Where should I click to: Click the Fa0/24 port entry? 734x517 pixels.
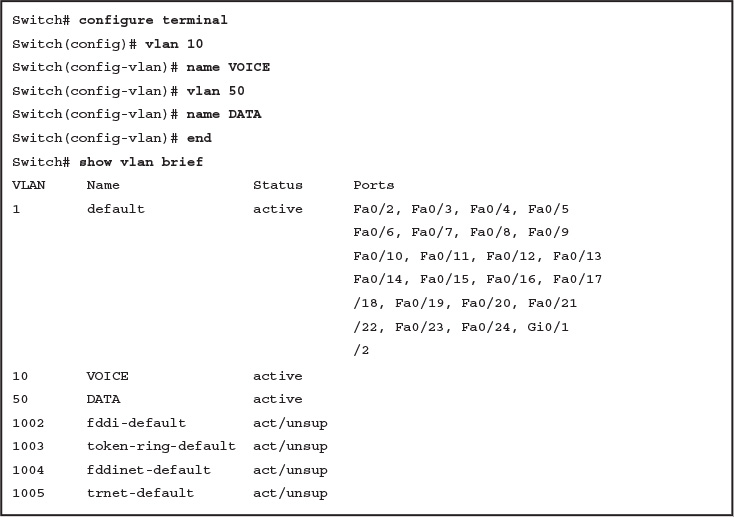485,327
